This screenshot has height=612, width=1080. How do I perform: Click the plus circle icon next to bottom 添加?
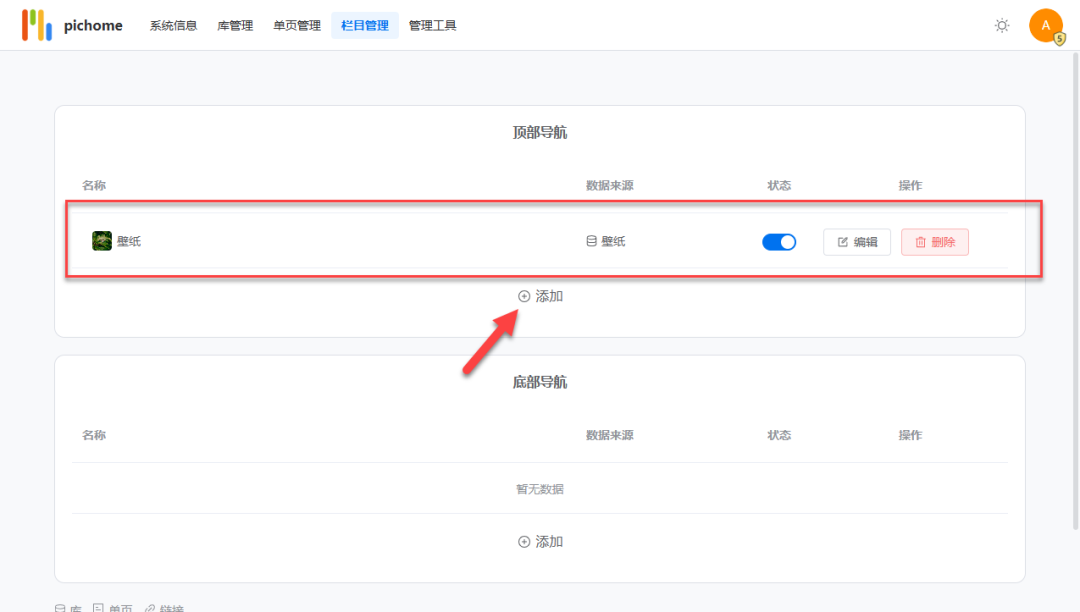[x=524, y=541]
